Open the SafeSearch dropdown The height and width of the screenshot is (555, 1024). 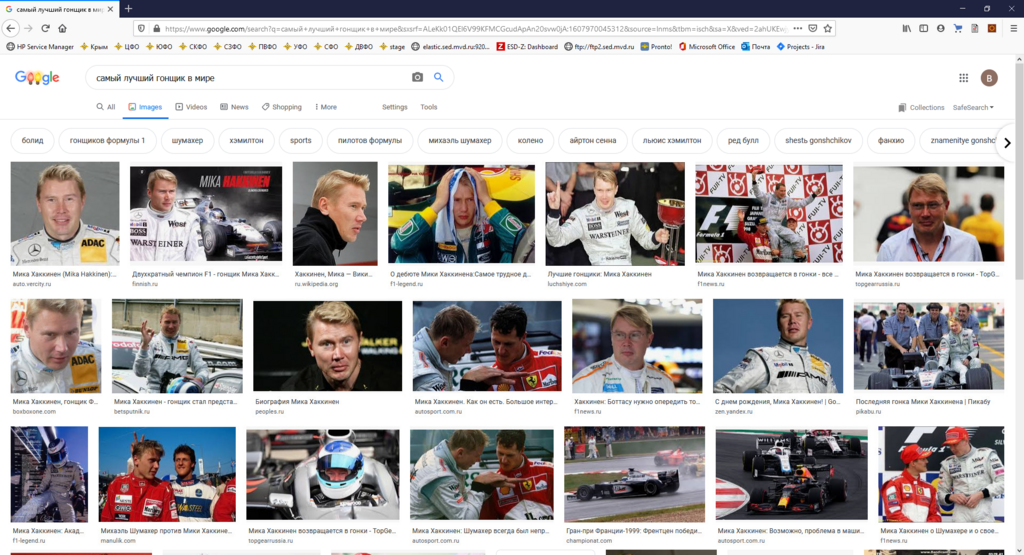click(973, 108)
